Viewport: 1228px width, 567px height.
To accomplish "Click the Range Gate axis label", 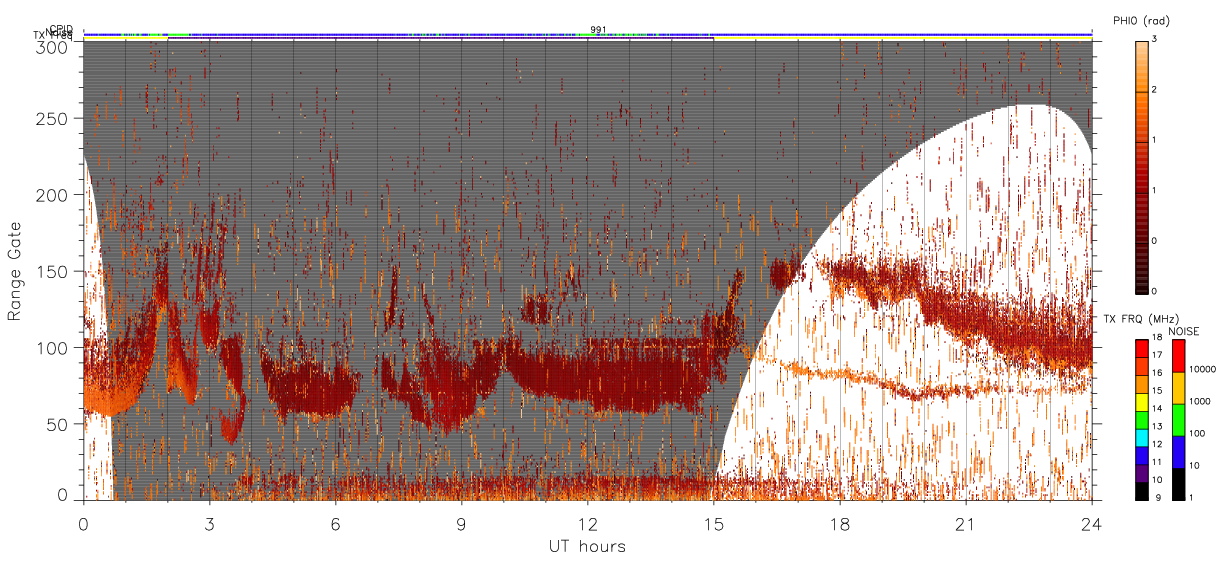I will pos(15,272).
